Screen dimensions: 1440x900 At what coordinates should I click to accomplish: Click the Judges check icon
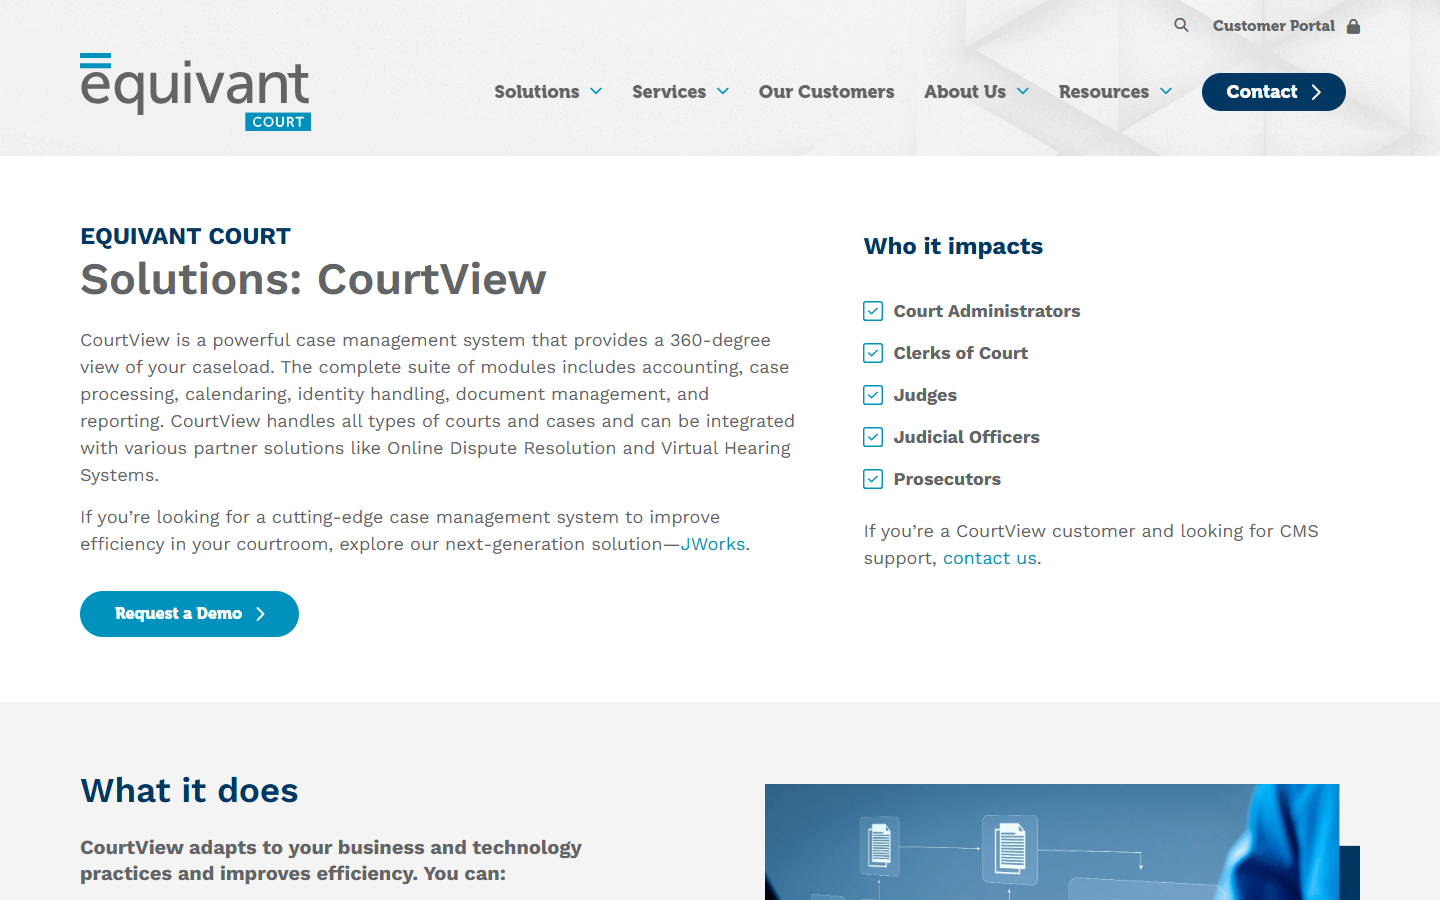pyautogui.click(x=873, y=395)
